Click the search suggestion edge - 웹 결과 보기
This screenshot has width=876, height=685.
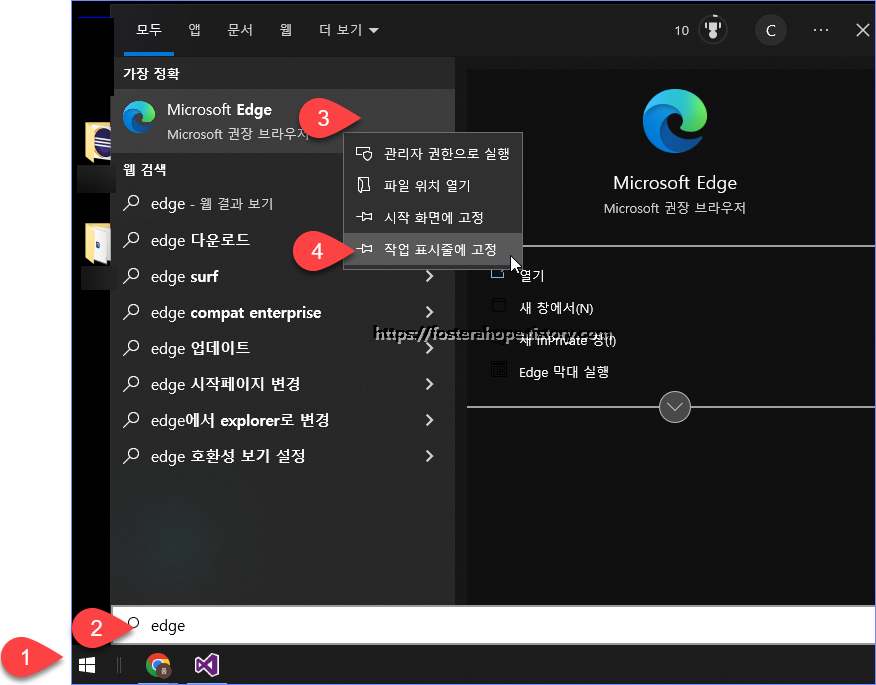click(212, 204)
